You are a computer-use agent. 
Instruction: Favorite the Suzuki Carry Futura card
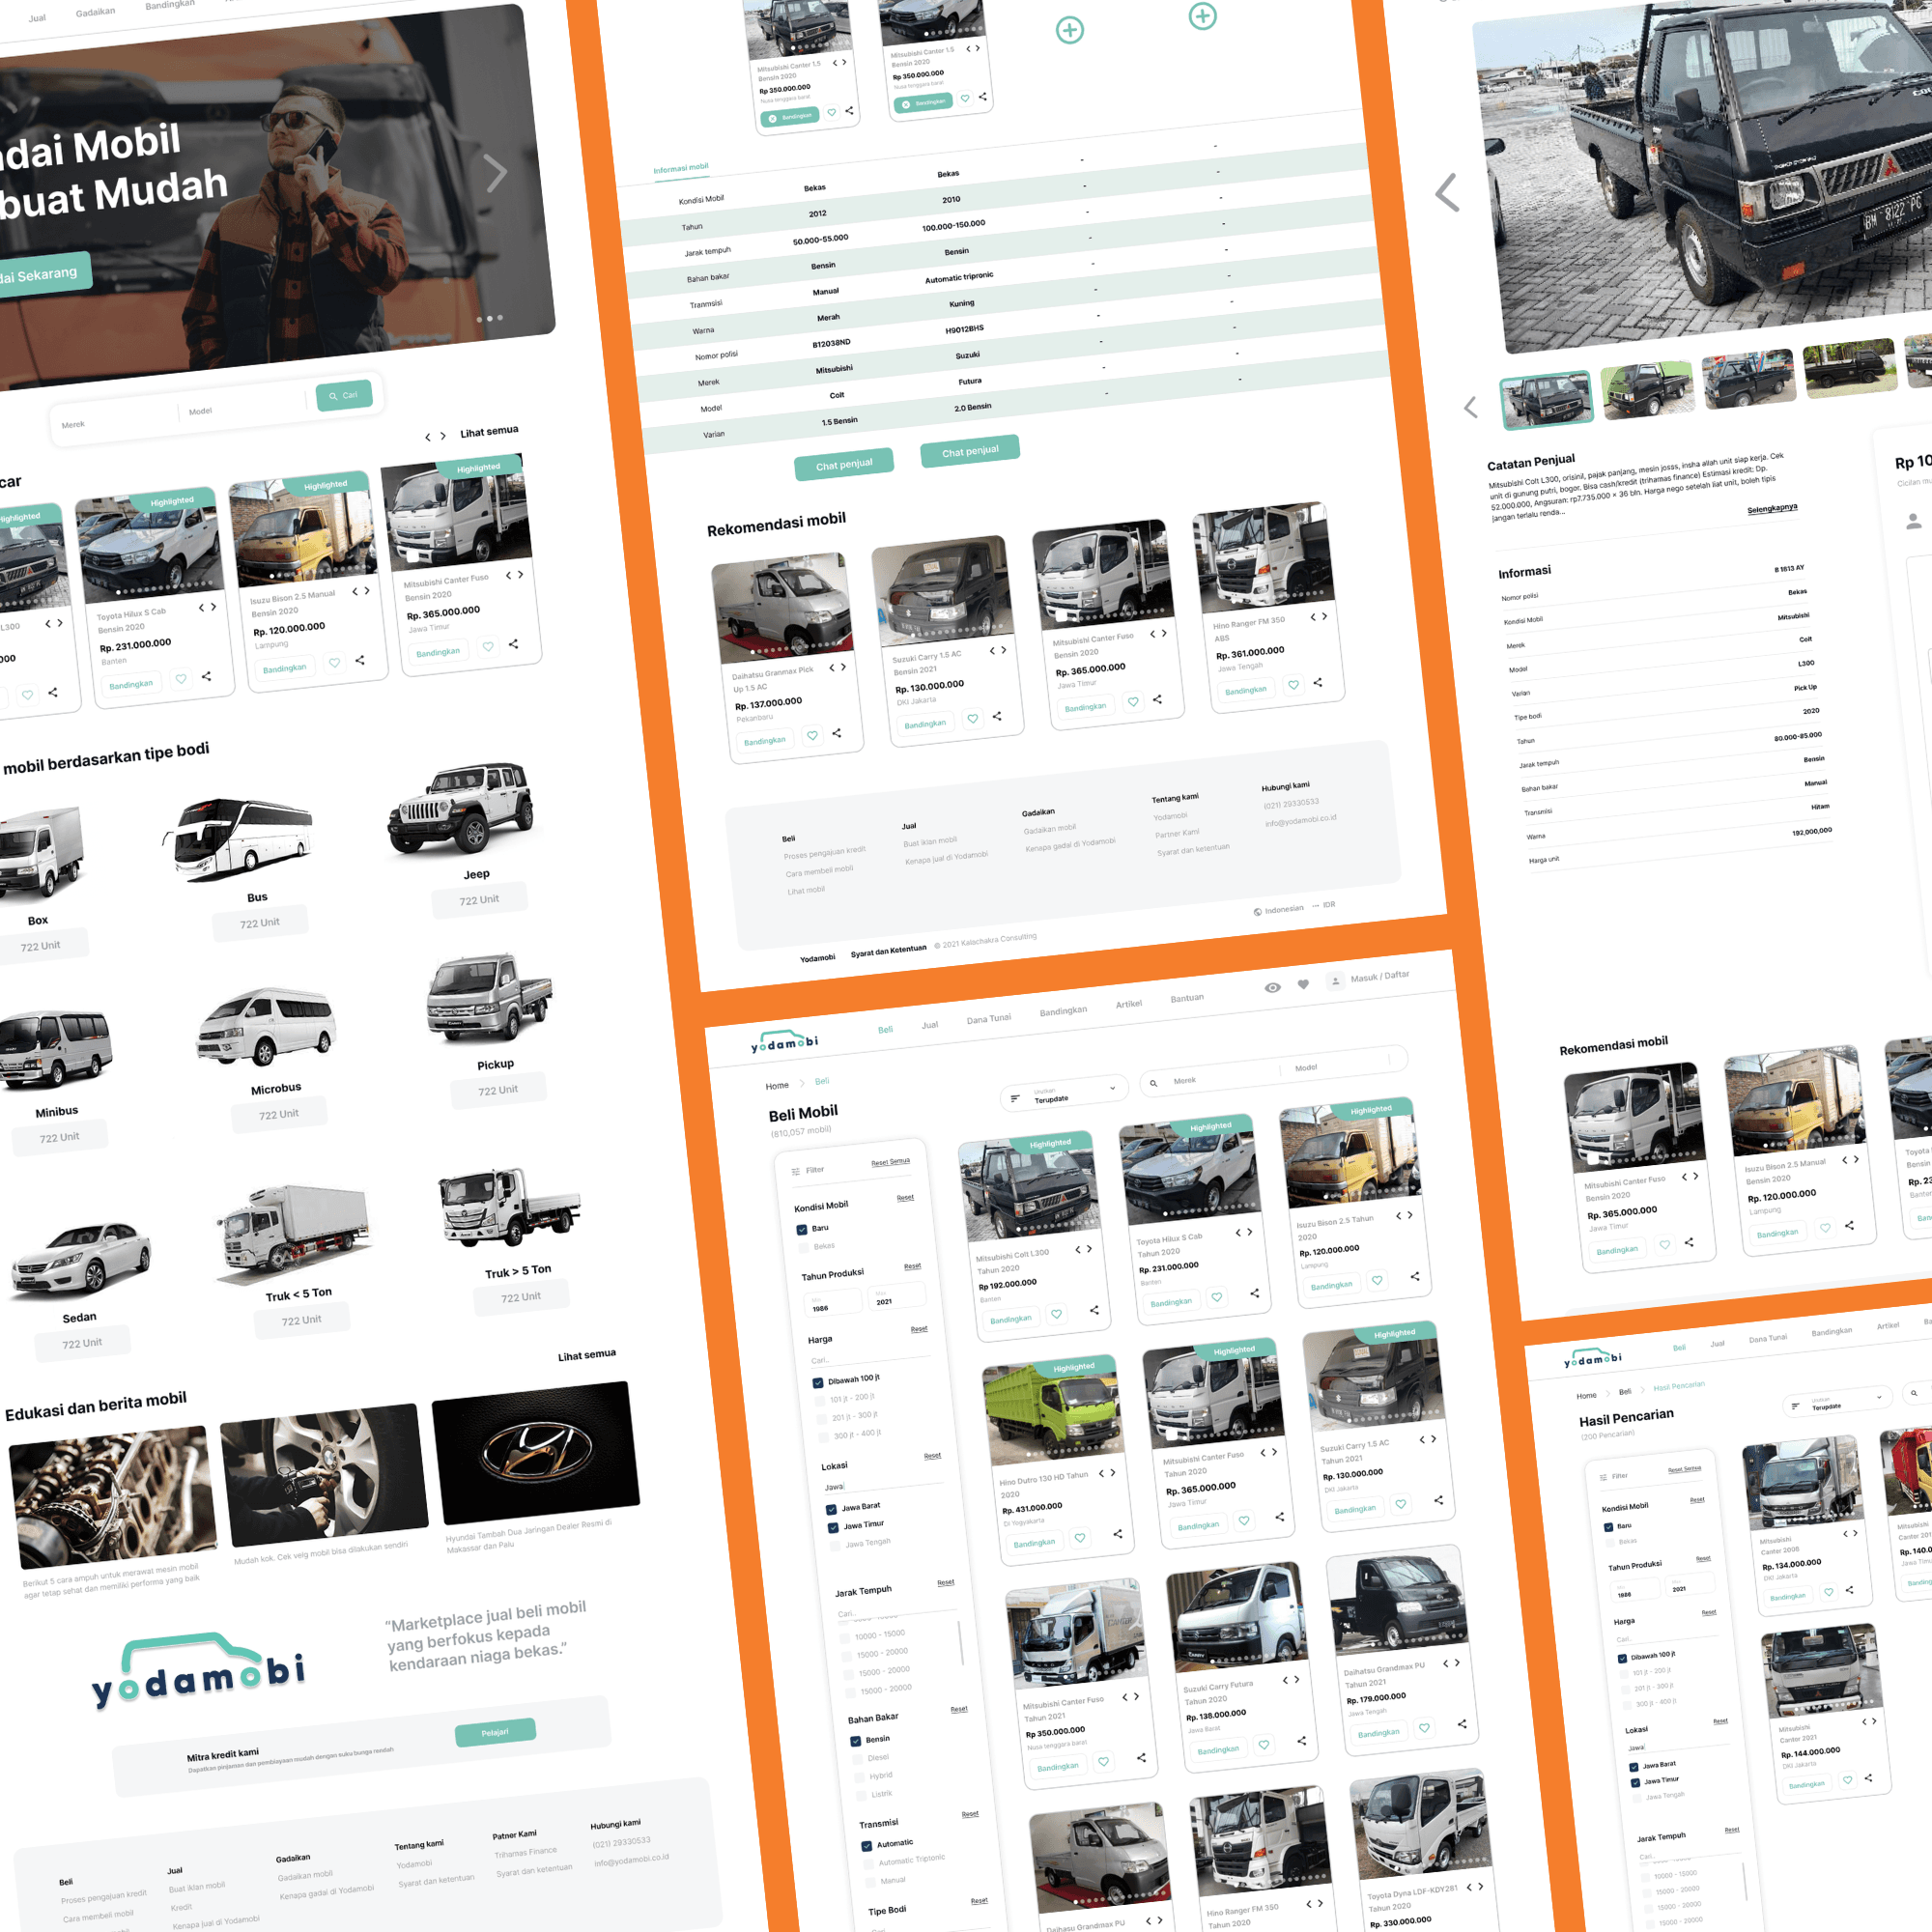coord(1264,1745)
